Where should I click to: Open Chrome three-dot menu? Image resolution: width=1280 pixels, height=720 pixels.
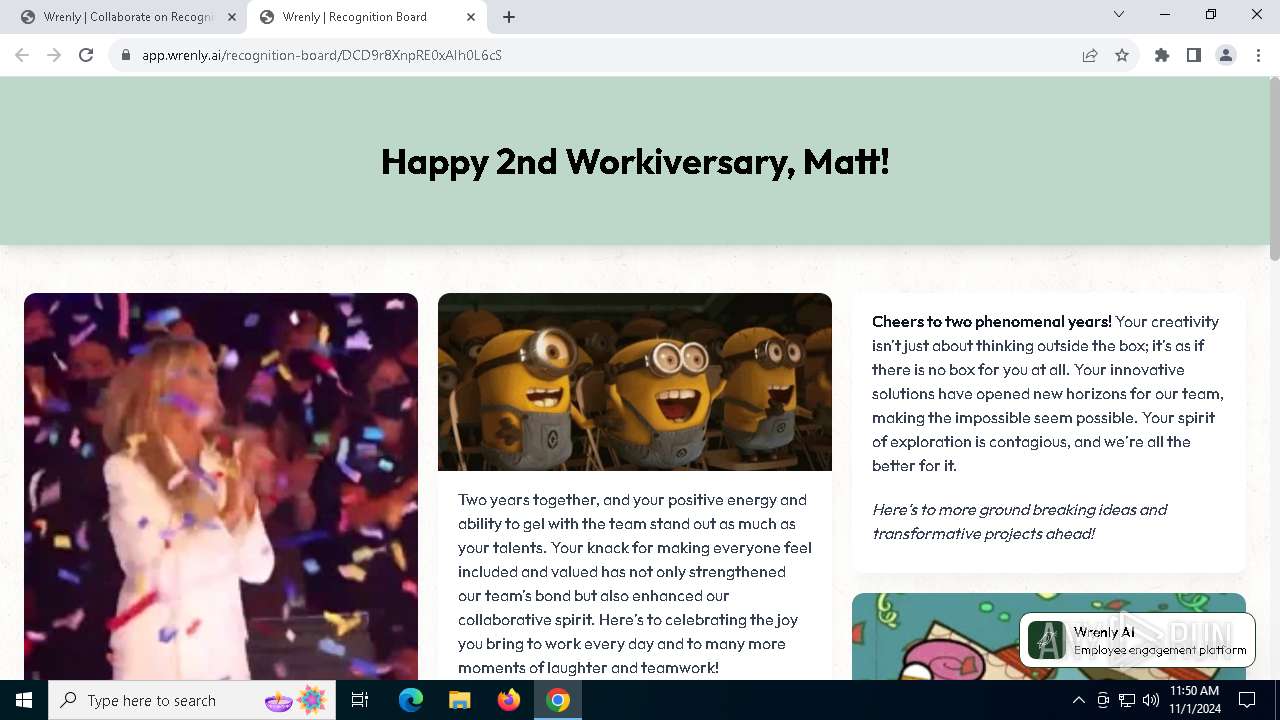[1258, 55]
